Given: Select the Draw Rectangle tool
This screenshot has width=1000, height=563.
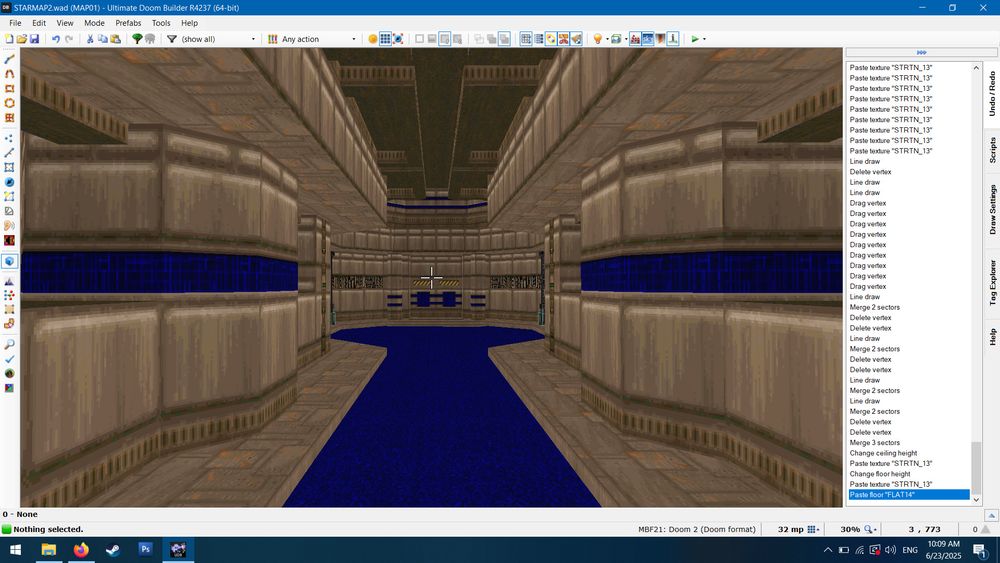Looking at the screenshot, I should (9, 89).
